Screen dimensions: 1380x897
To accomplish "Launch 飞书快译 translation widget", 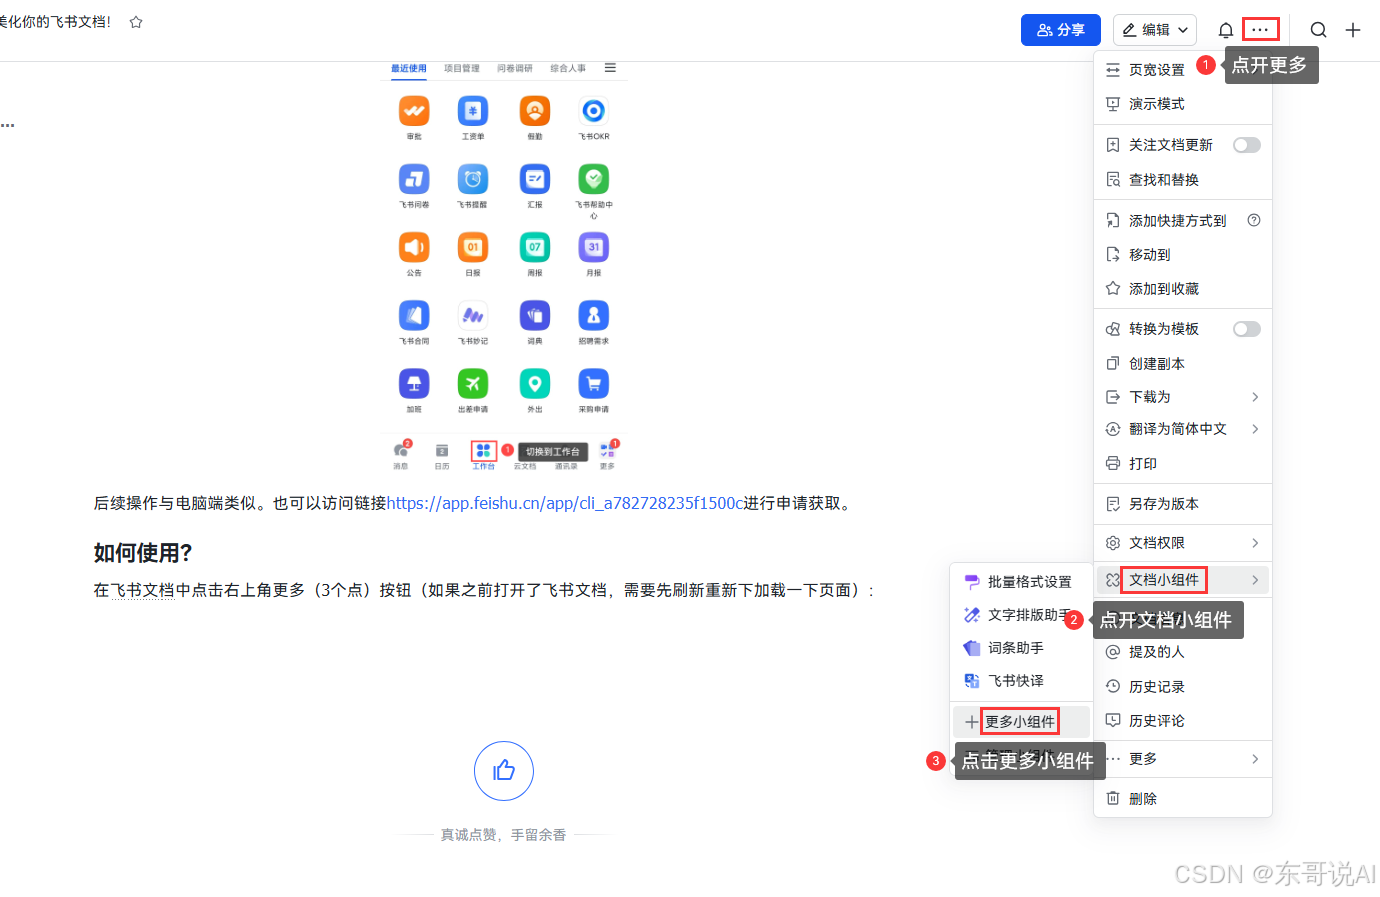I will point(1021,681).
